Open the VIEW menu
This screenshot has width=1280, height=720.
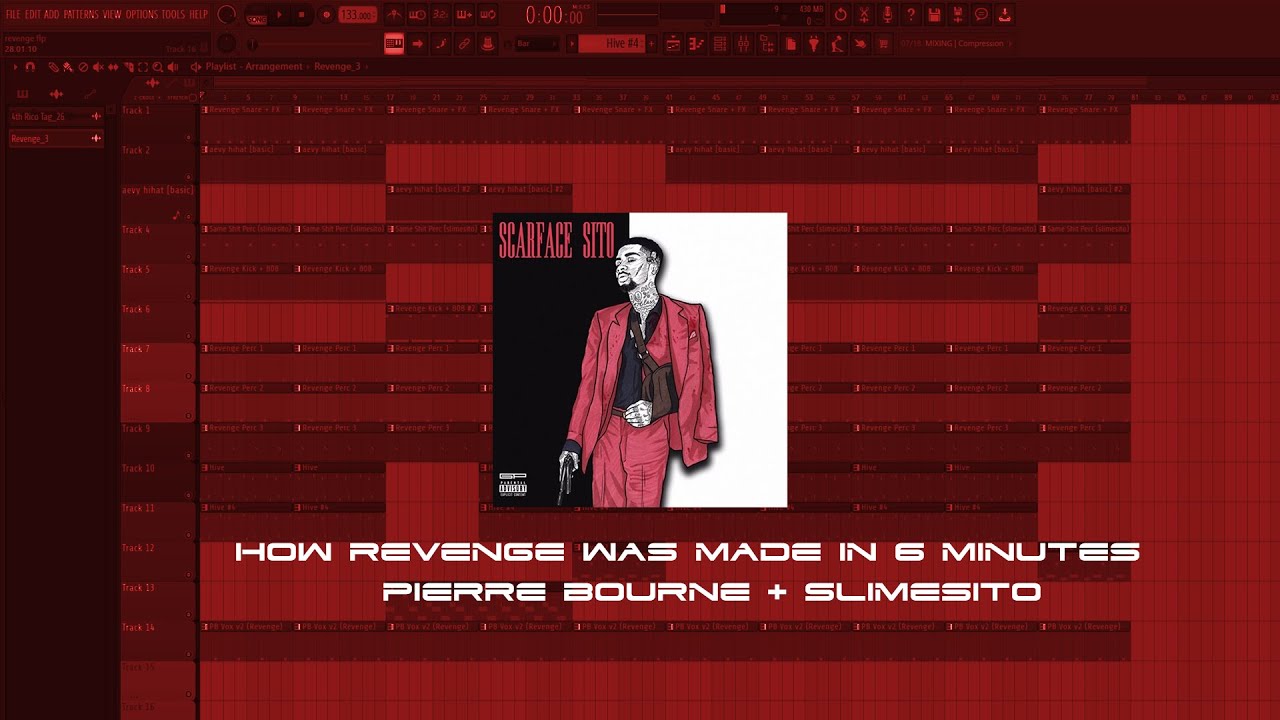[112, 15]
